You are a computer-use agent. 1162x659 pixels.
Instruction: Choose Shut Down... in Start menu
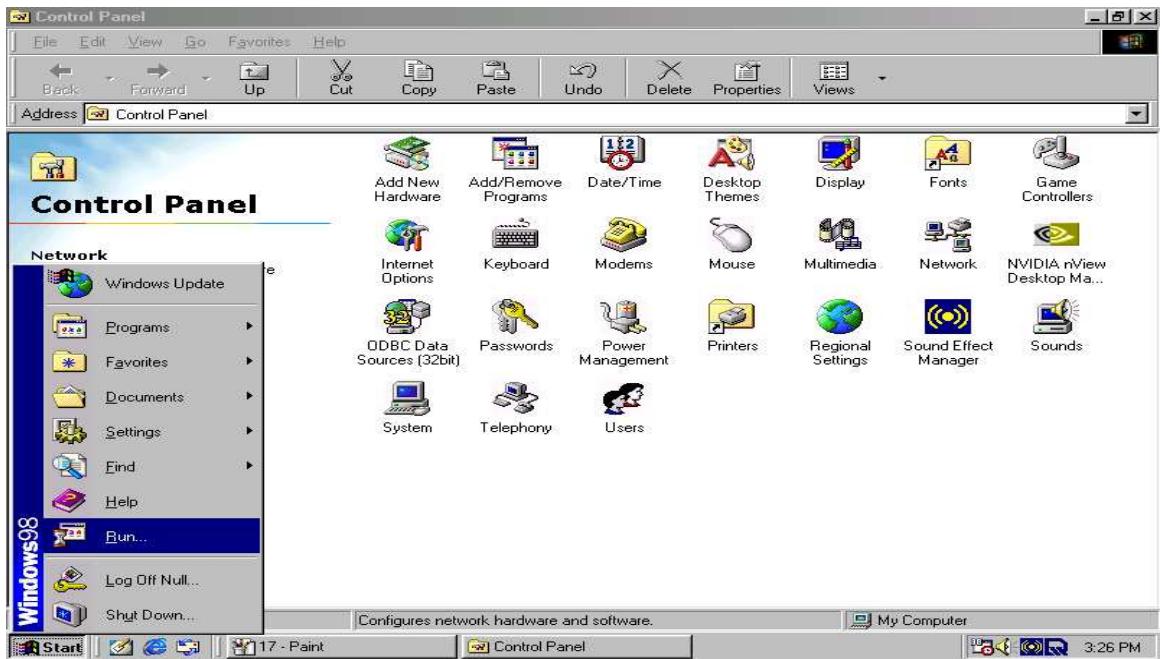pyautogui.click(x=152, y=615)
